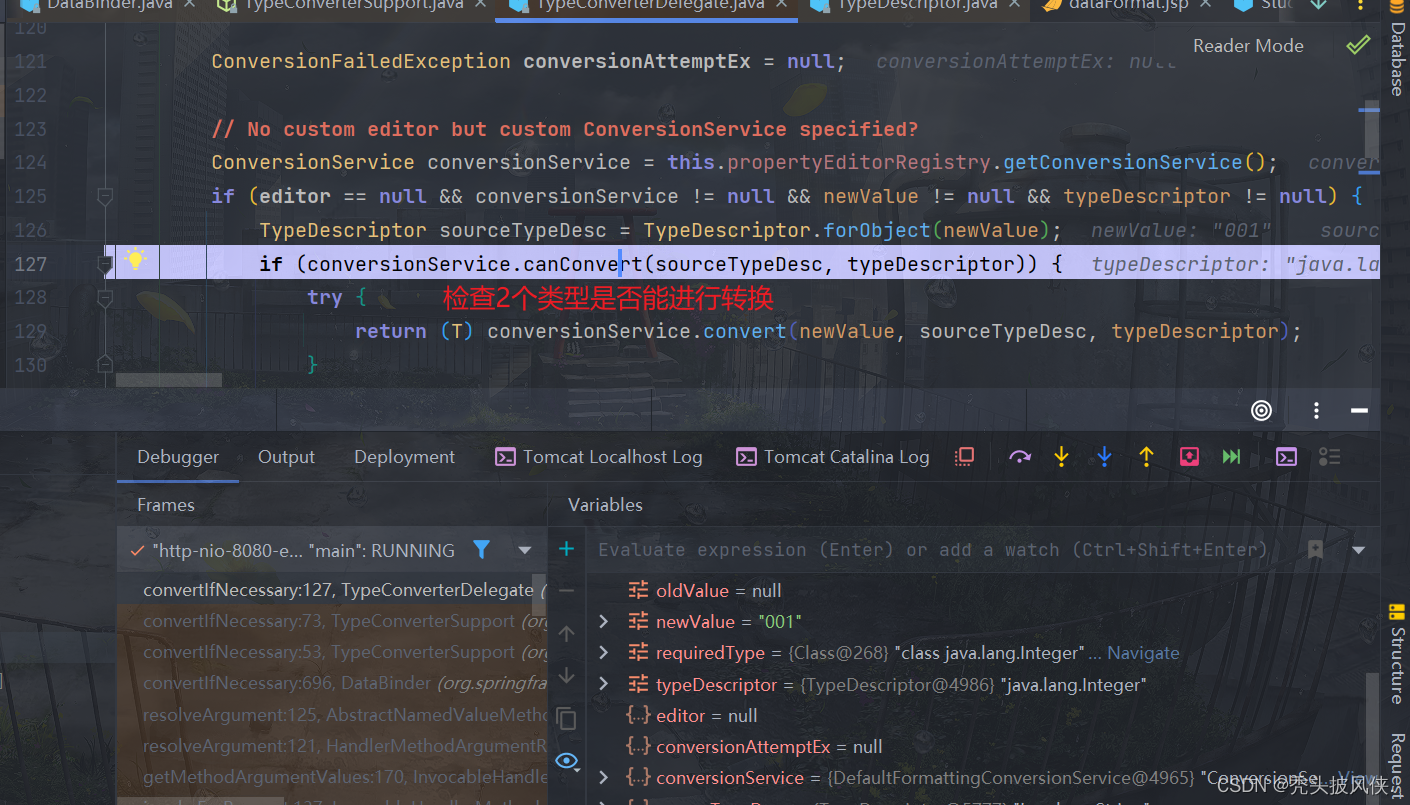Click the pink Drop Frame icon
Image resolution: width=1410 pixels, height=805 pixels.
pos(1189,457)
